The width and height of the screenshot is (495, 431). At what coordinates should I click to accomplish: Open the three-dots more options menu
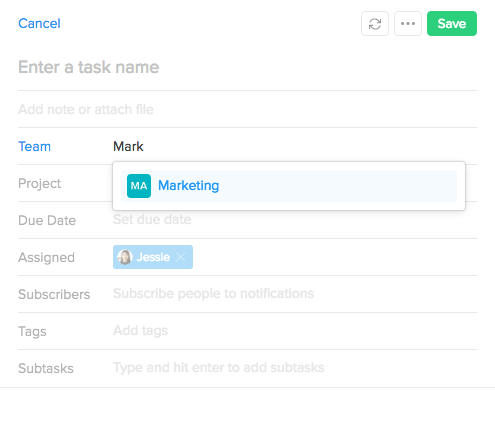tap(408, 24)
